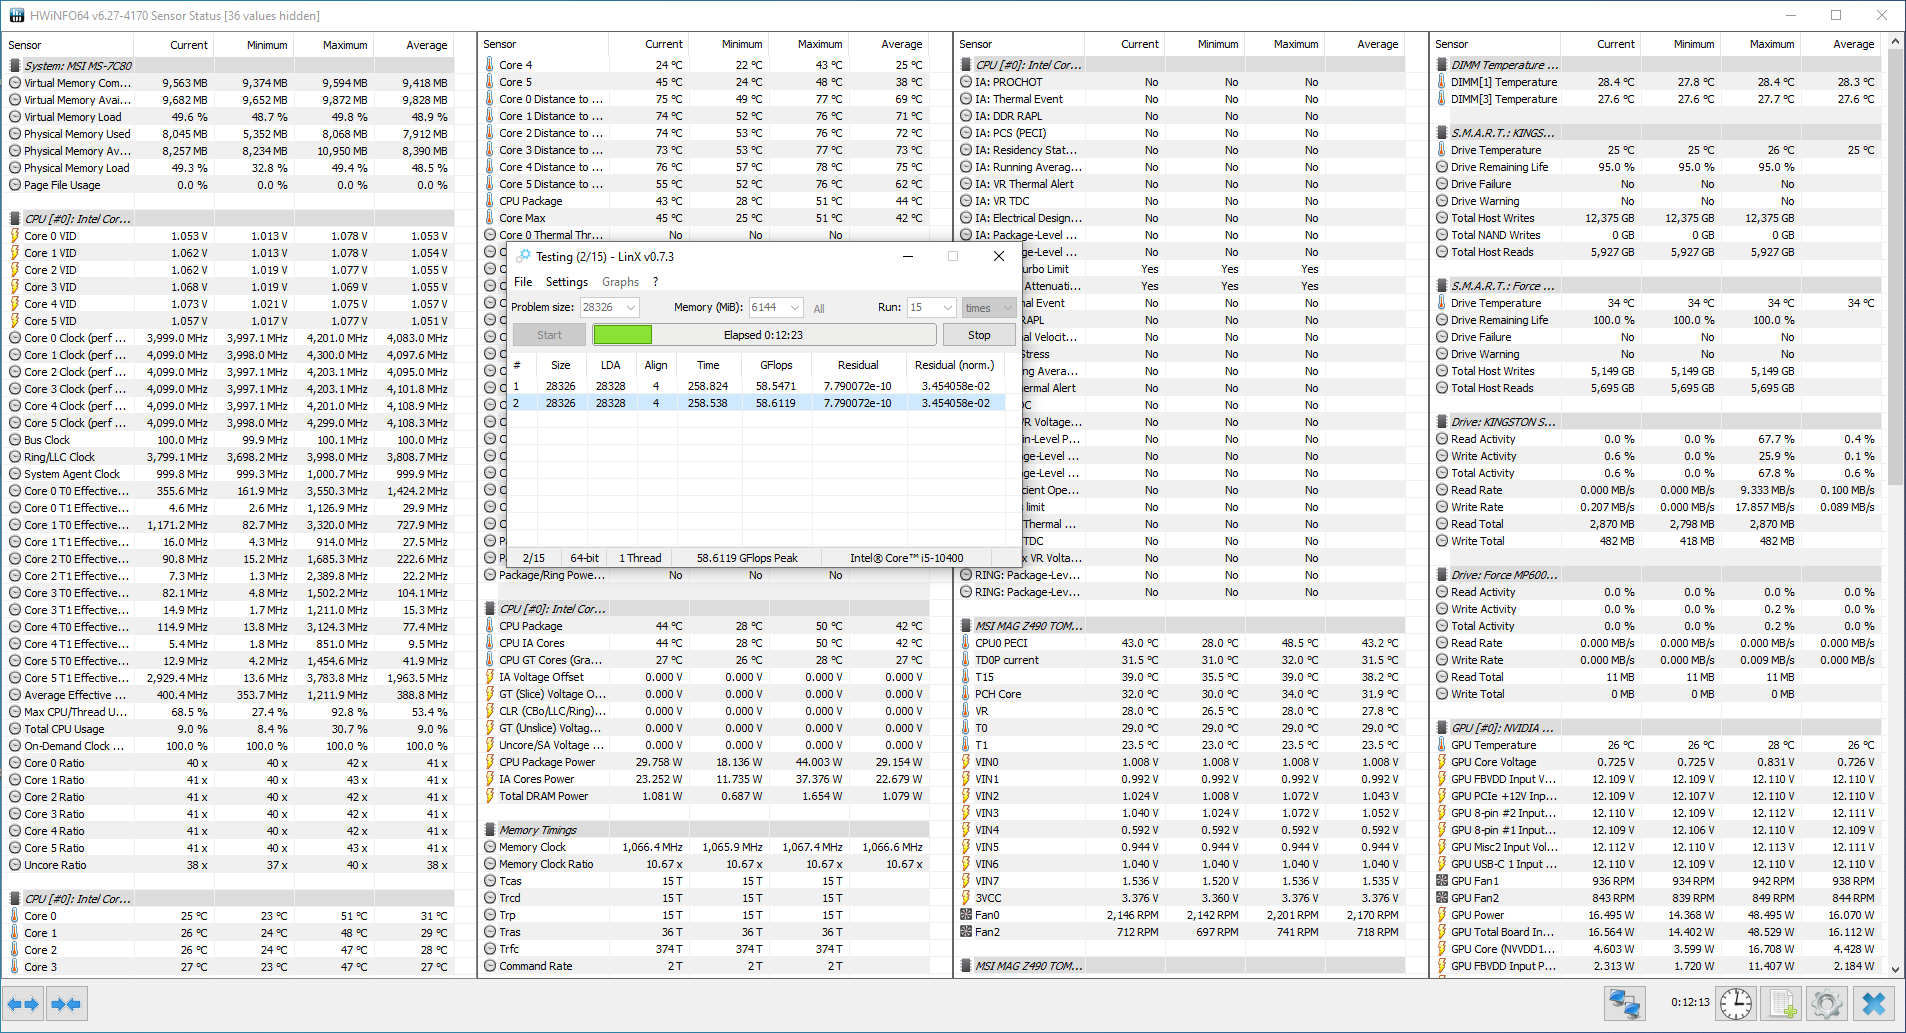Click the clock reset timer icon
The image size is (1906, 1033).
coord(1736,1003)
